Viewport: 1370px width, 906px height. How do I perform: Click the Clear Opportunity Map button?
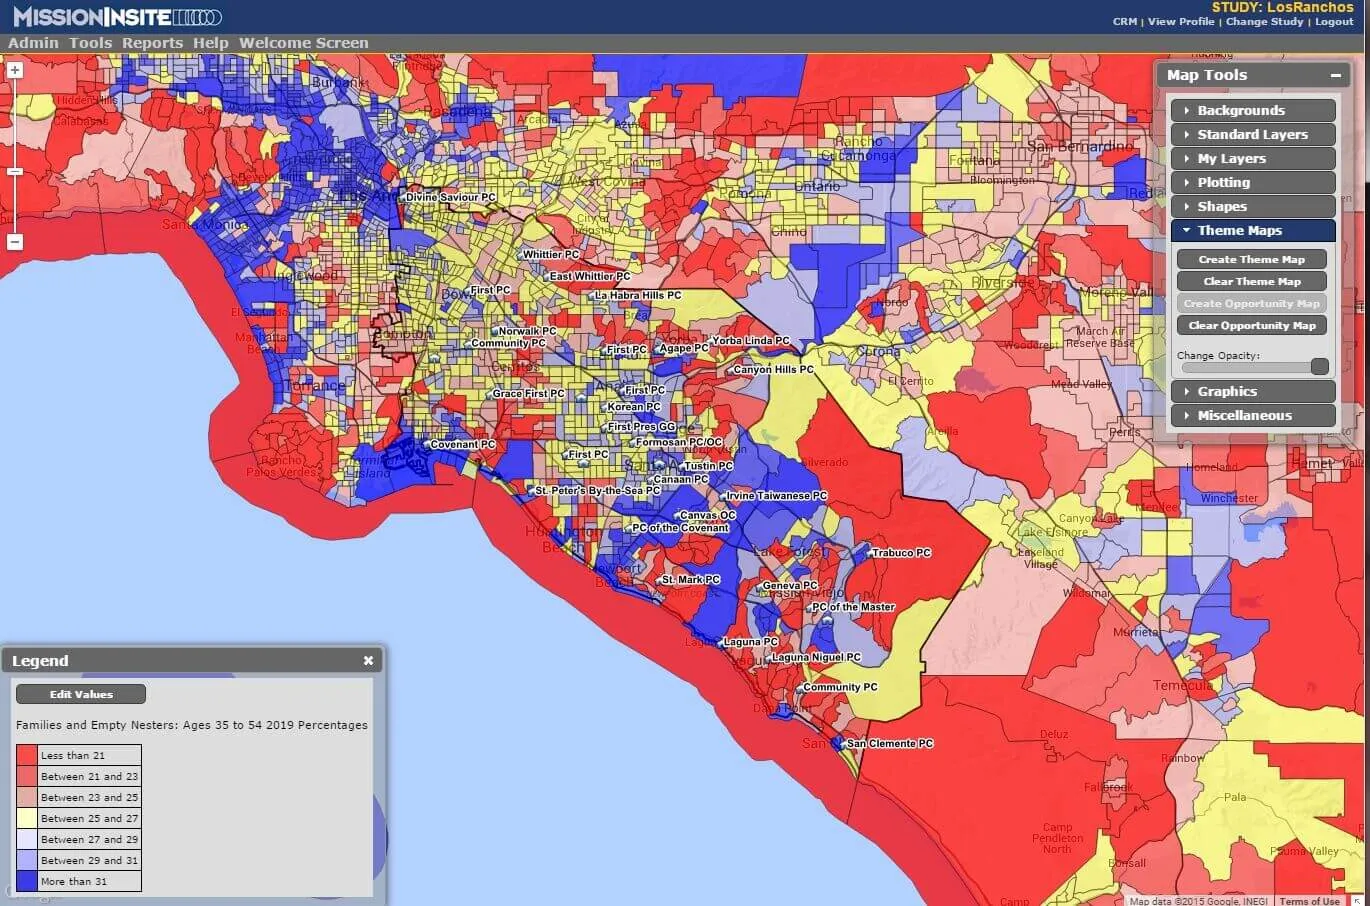click(x=1251, y=325)
